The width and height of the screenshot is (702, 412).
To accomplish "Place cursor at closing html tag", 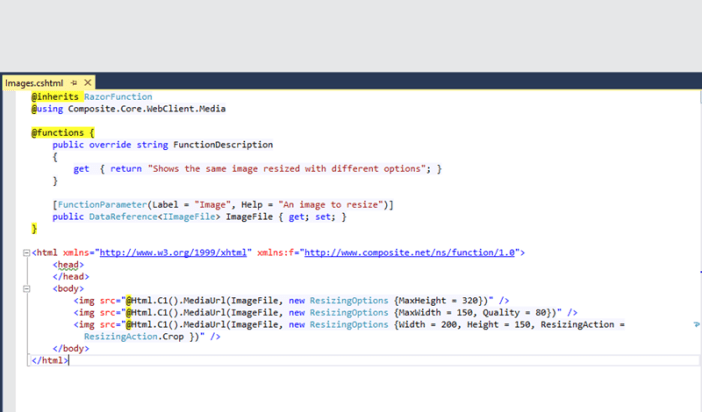I will click(x=50, y=361).
